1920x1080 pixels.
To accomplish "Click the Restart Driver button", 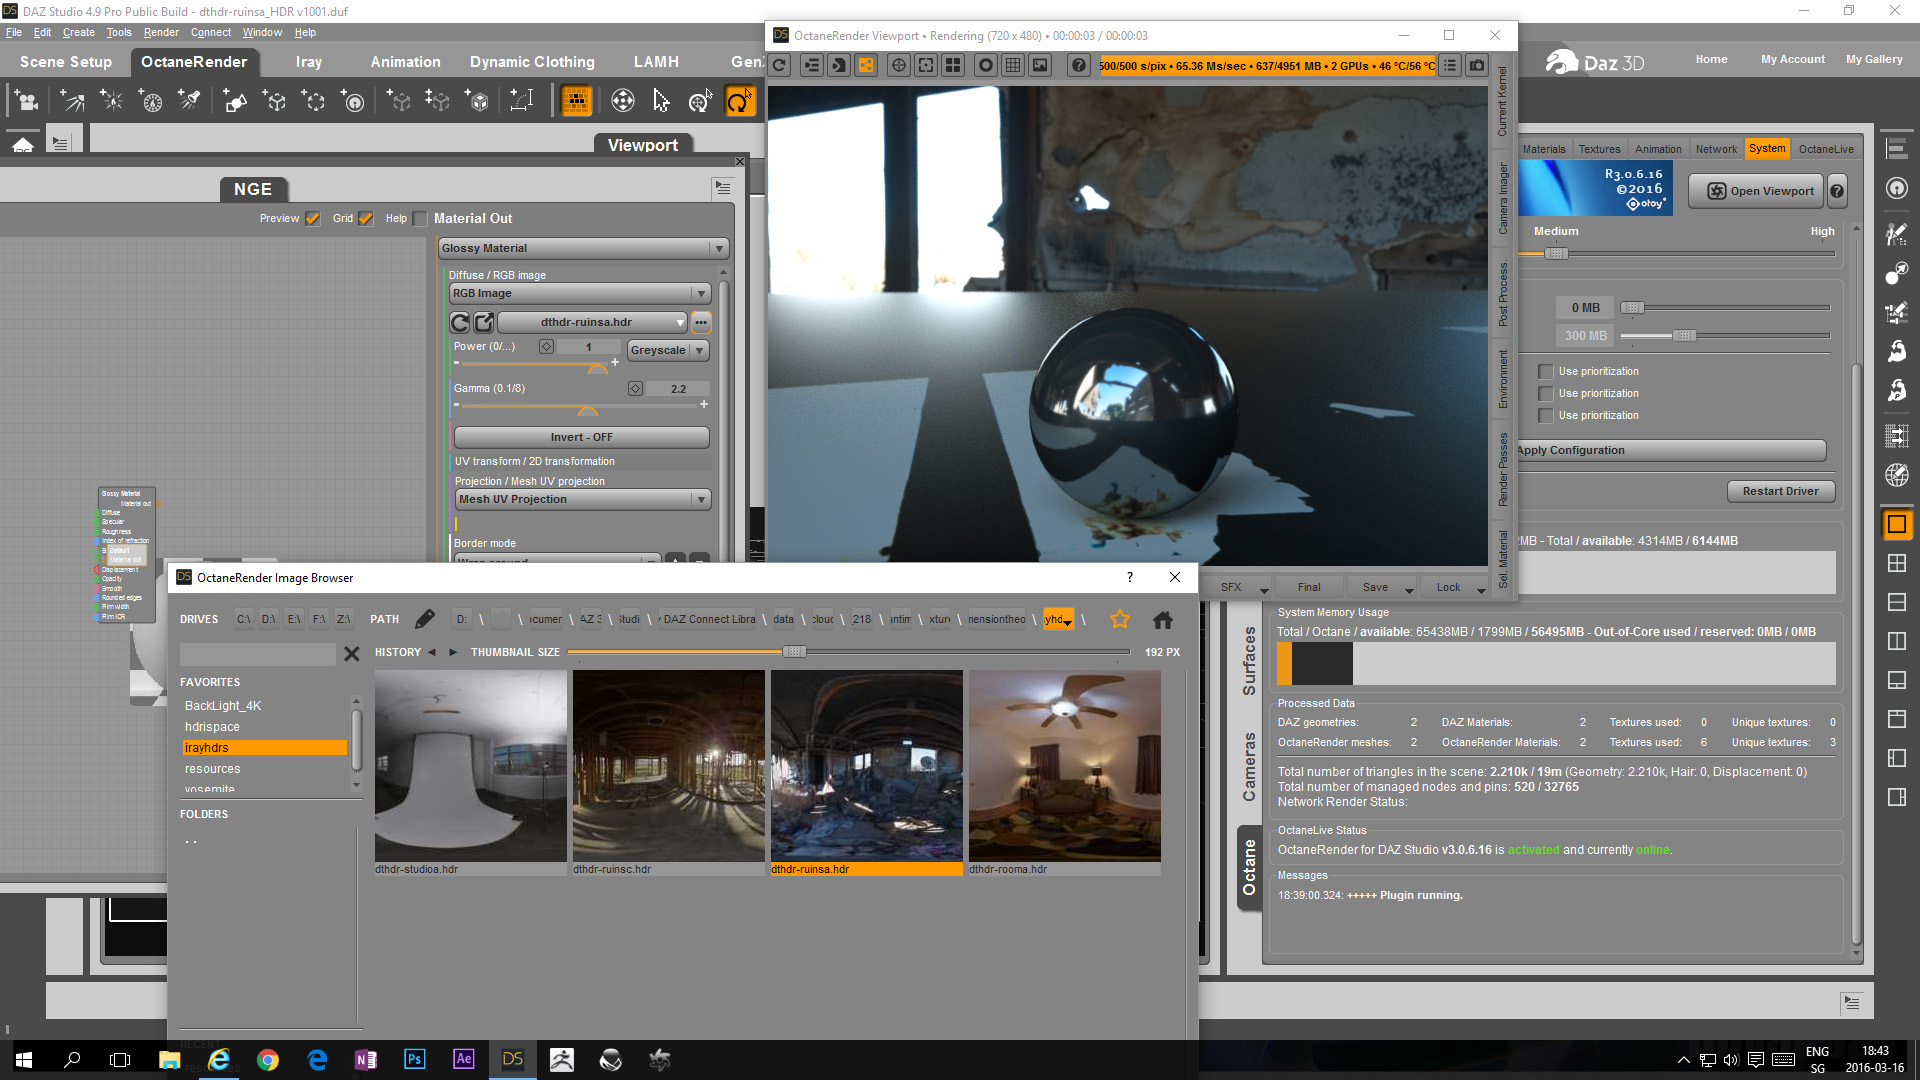I will click(x=1780, y=491).
